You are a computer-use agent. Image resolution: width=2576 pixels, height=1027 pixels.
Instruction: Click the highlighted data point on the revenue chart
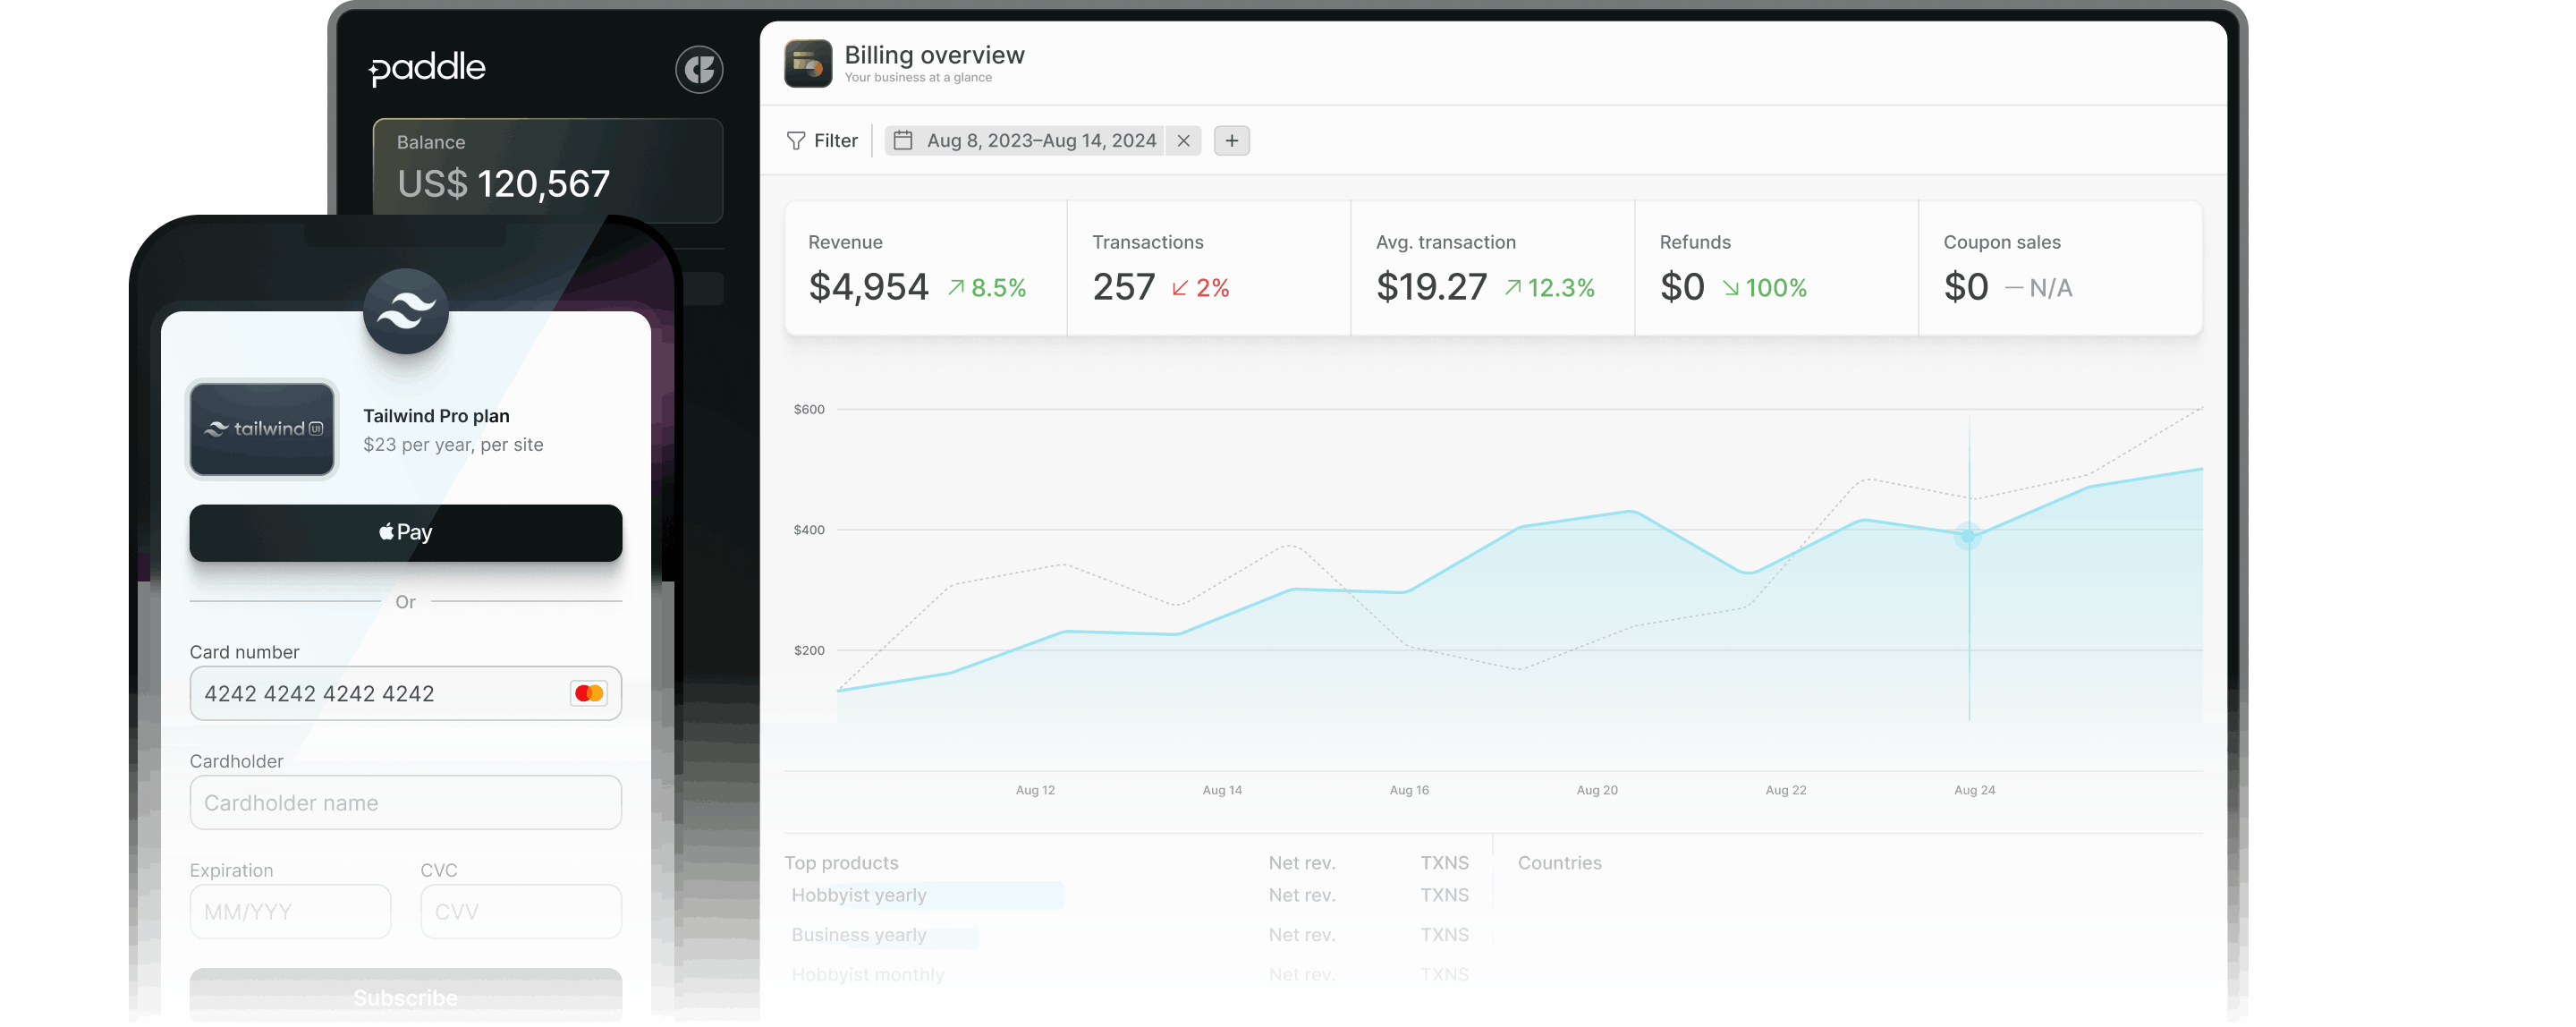pyautogui.click(x=1967, y=535)
